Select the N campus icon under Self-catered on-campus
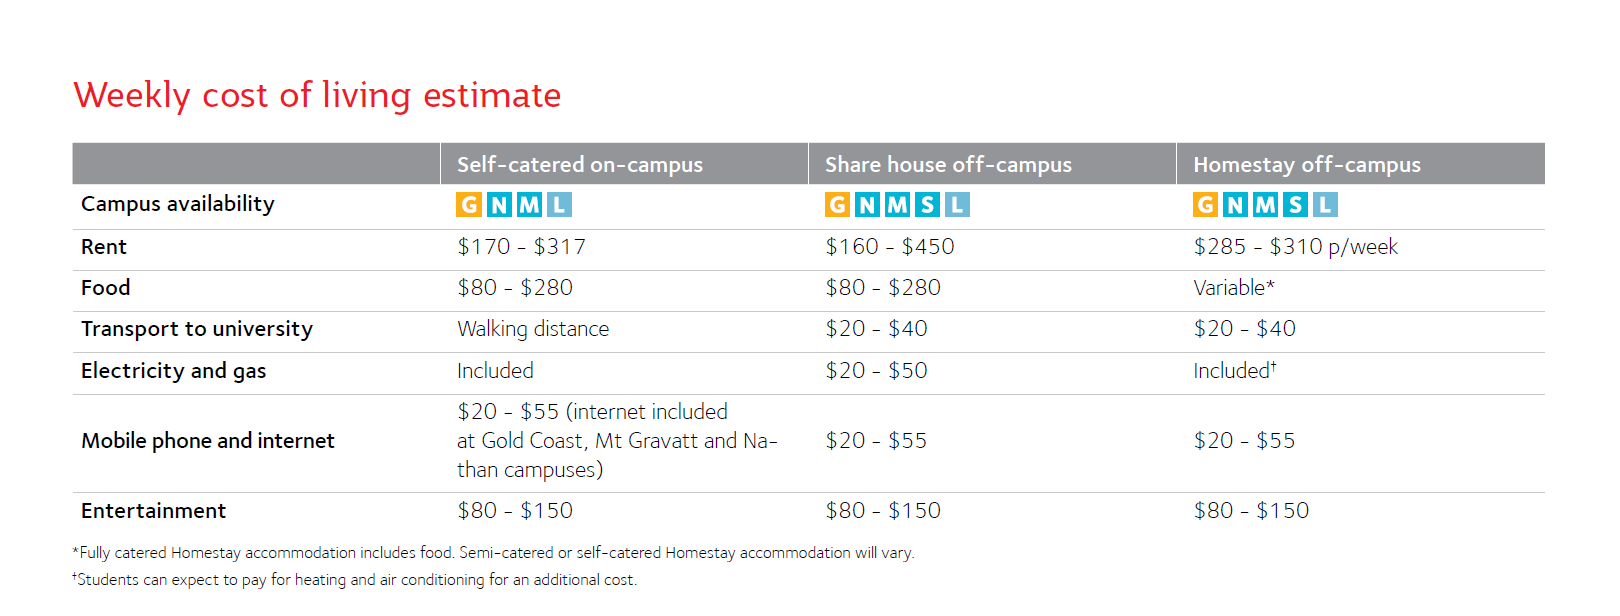1620x616 pixels. pos(499,205)
